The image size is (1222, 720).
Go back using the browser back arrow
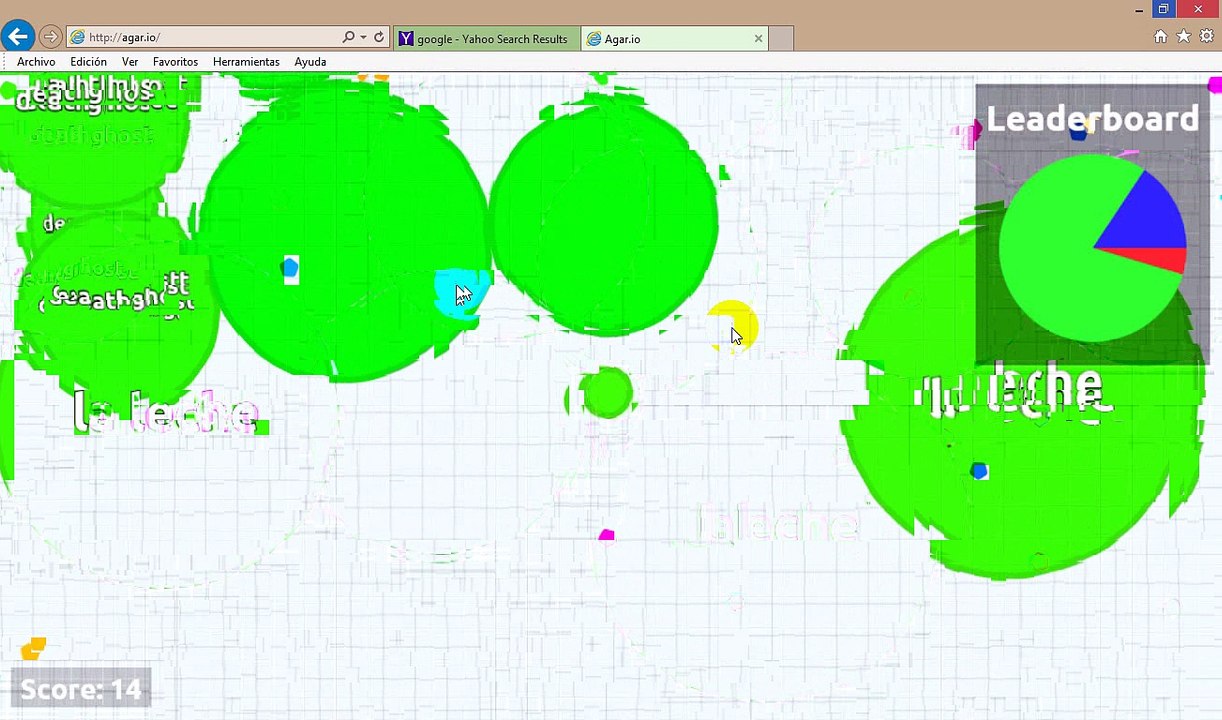tap(17, 37)
